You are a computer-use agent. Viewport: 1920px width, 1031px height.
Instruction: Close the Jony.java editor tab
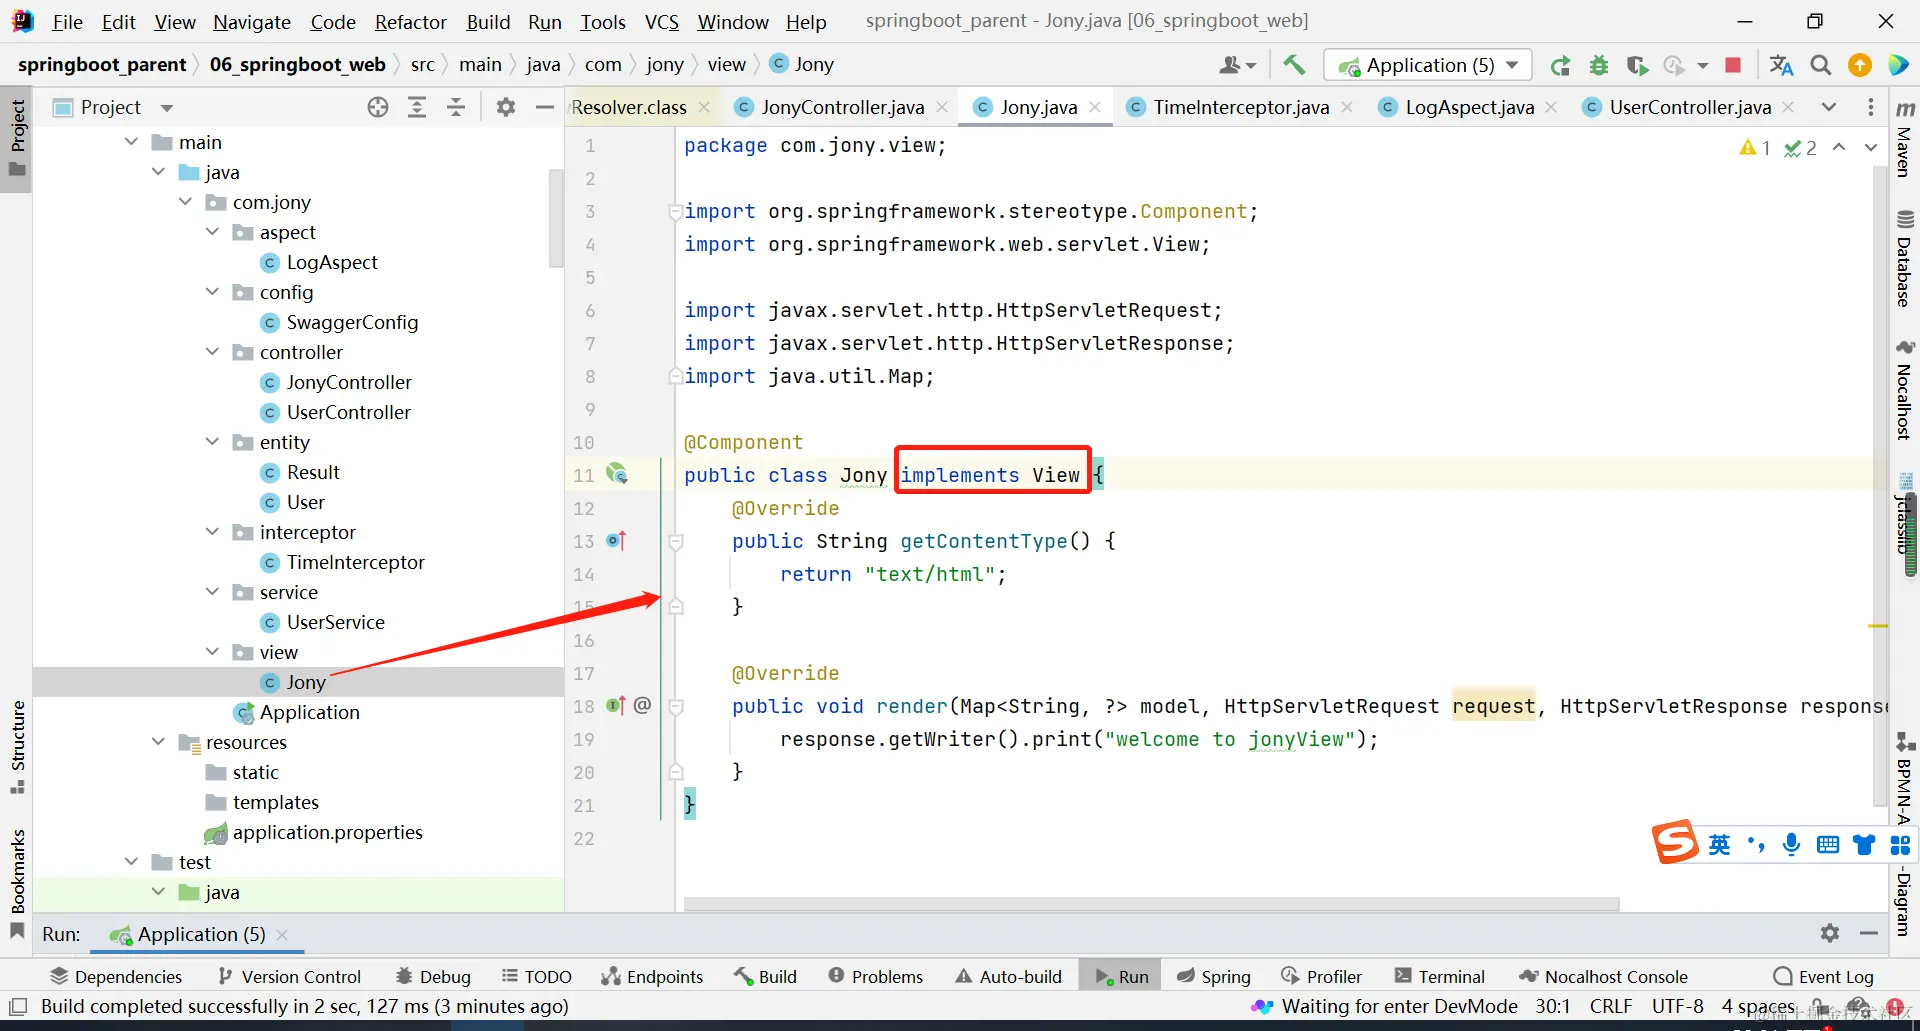pyautogui.click(x=1095, y=107)
